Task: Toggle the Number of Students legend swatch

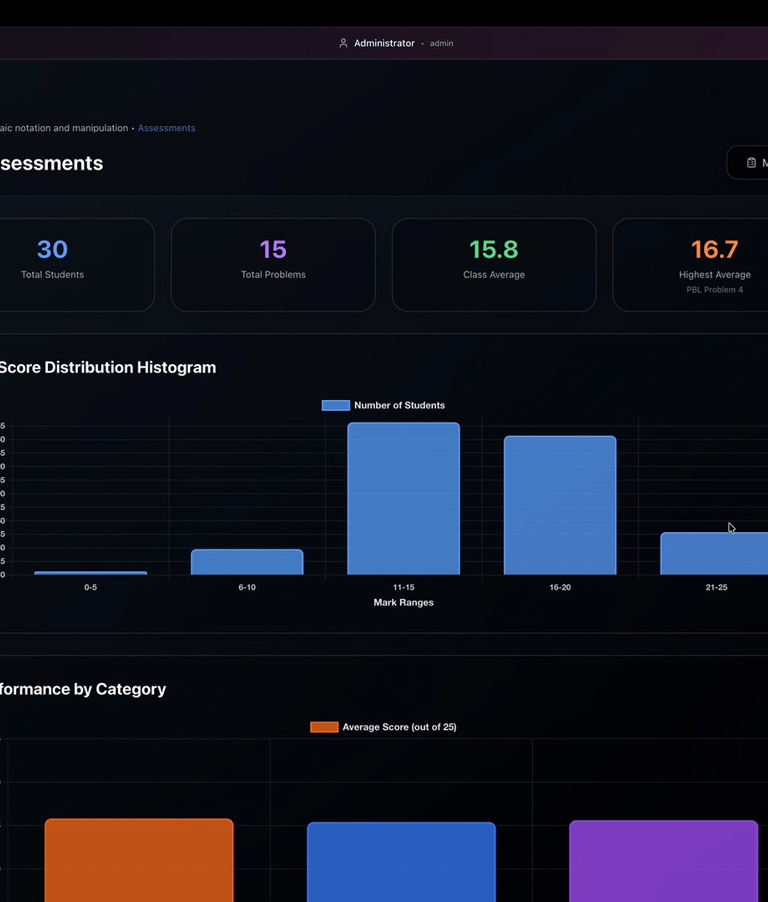Action: pyautogui.click(x=335, y=406)
